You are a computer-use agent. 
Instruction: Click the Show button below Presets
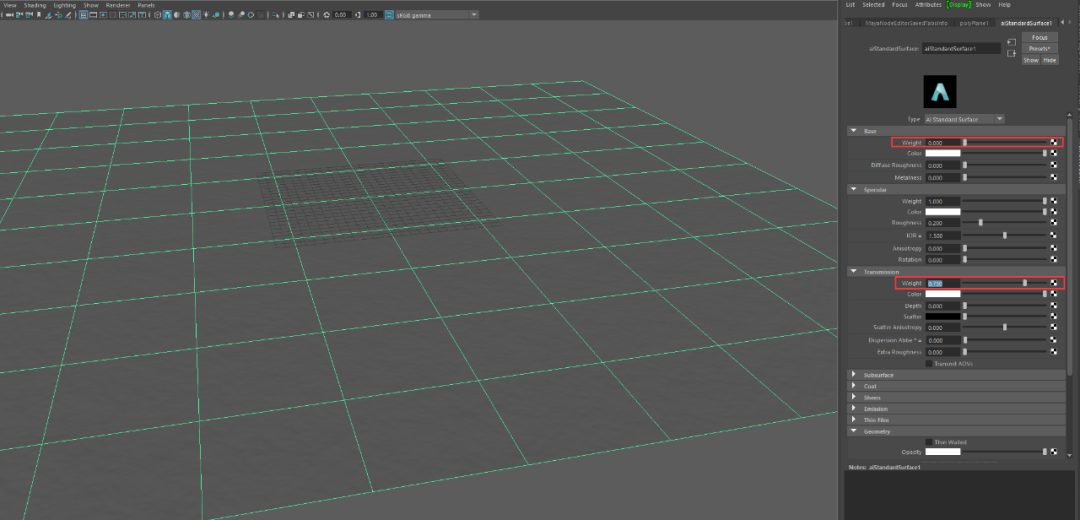coord(1030,60)
